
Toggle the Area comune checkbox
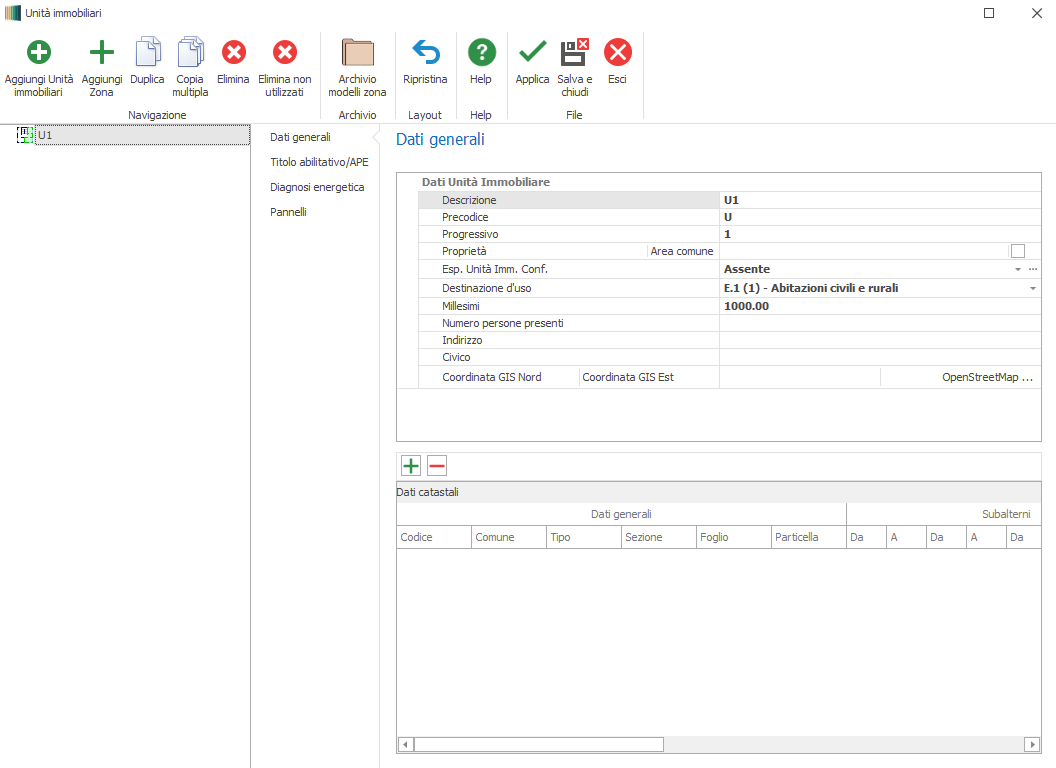[x=1018, y=251]
